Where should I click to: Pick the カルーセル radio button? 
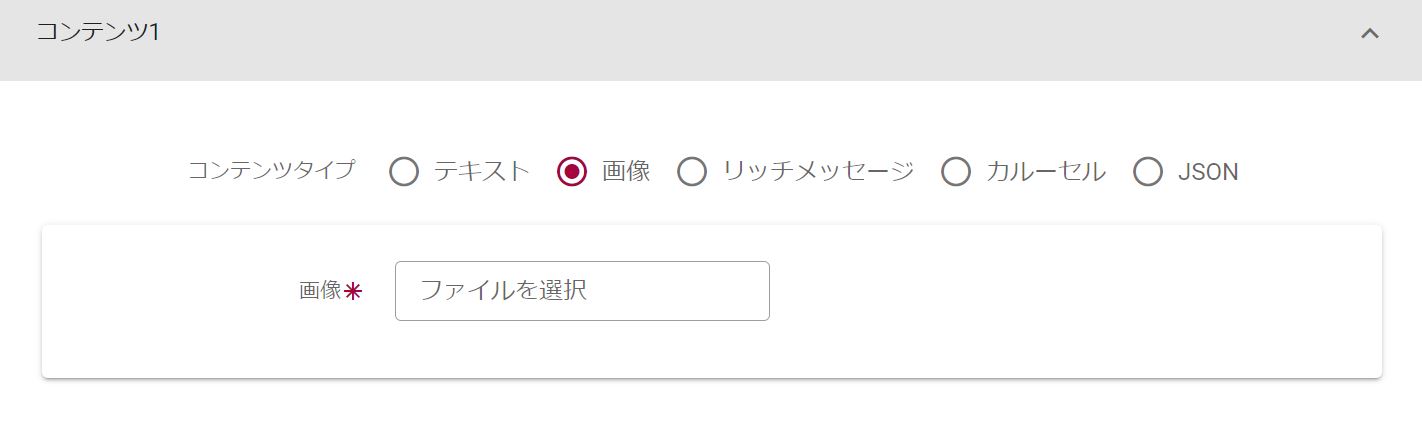(956, 172)
